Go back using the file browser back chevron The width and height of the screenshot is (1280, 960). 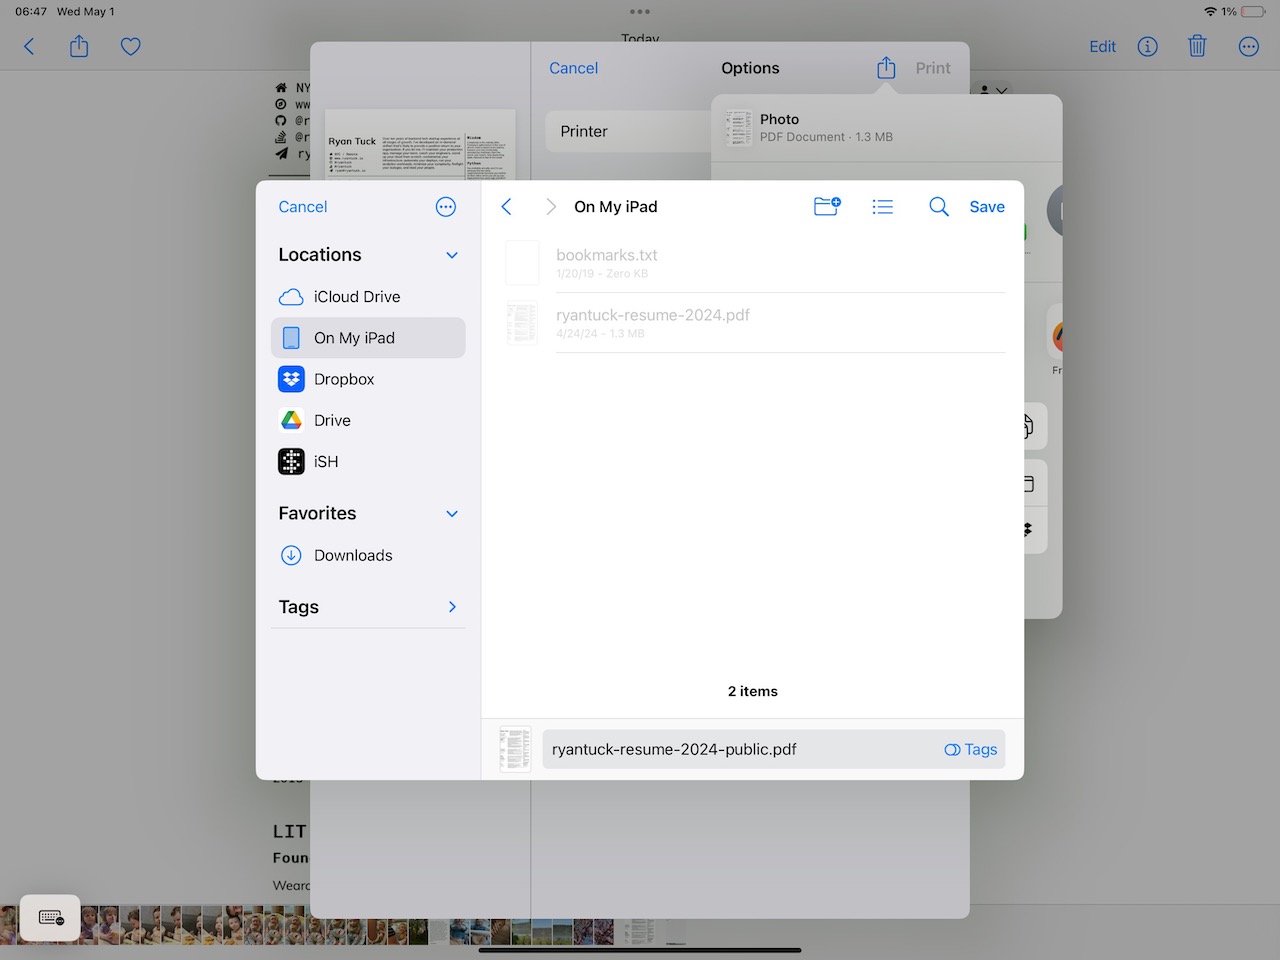[506, 207]
